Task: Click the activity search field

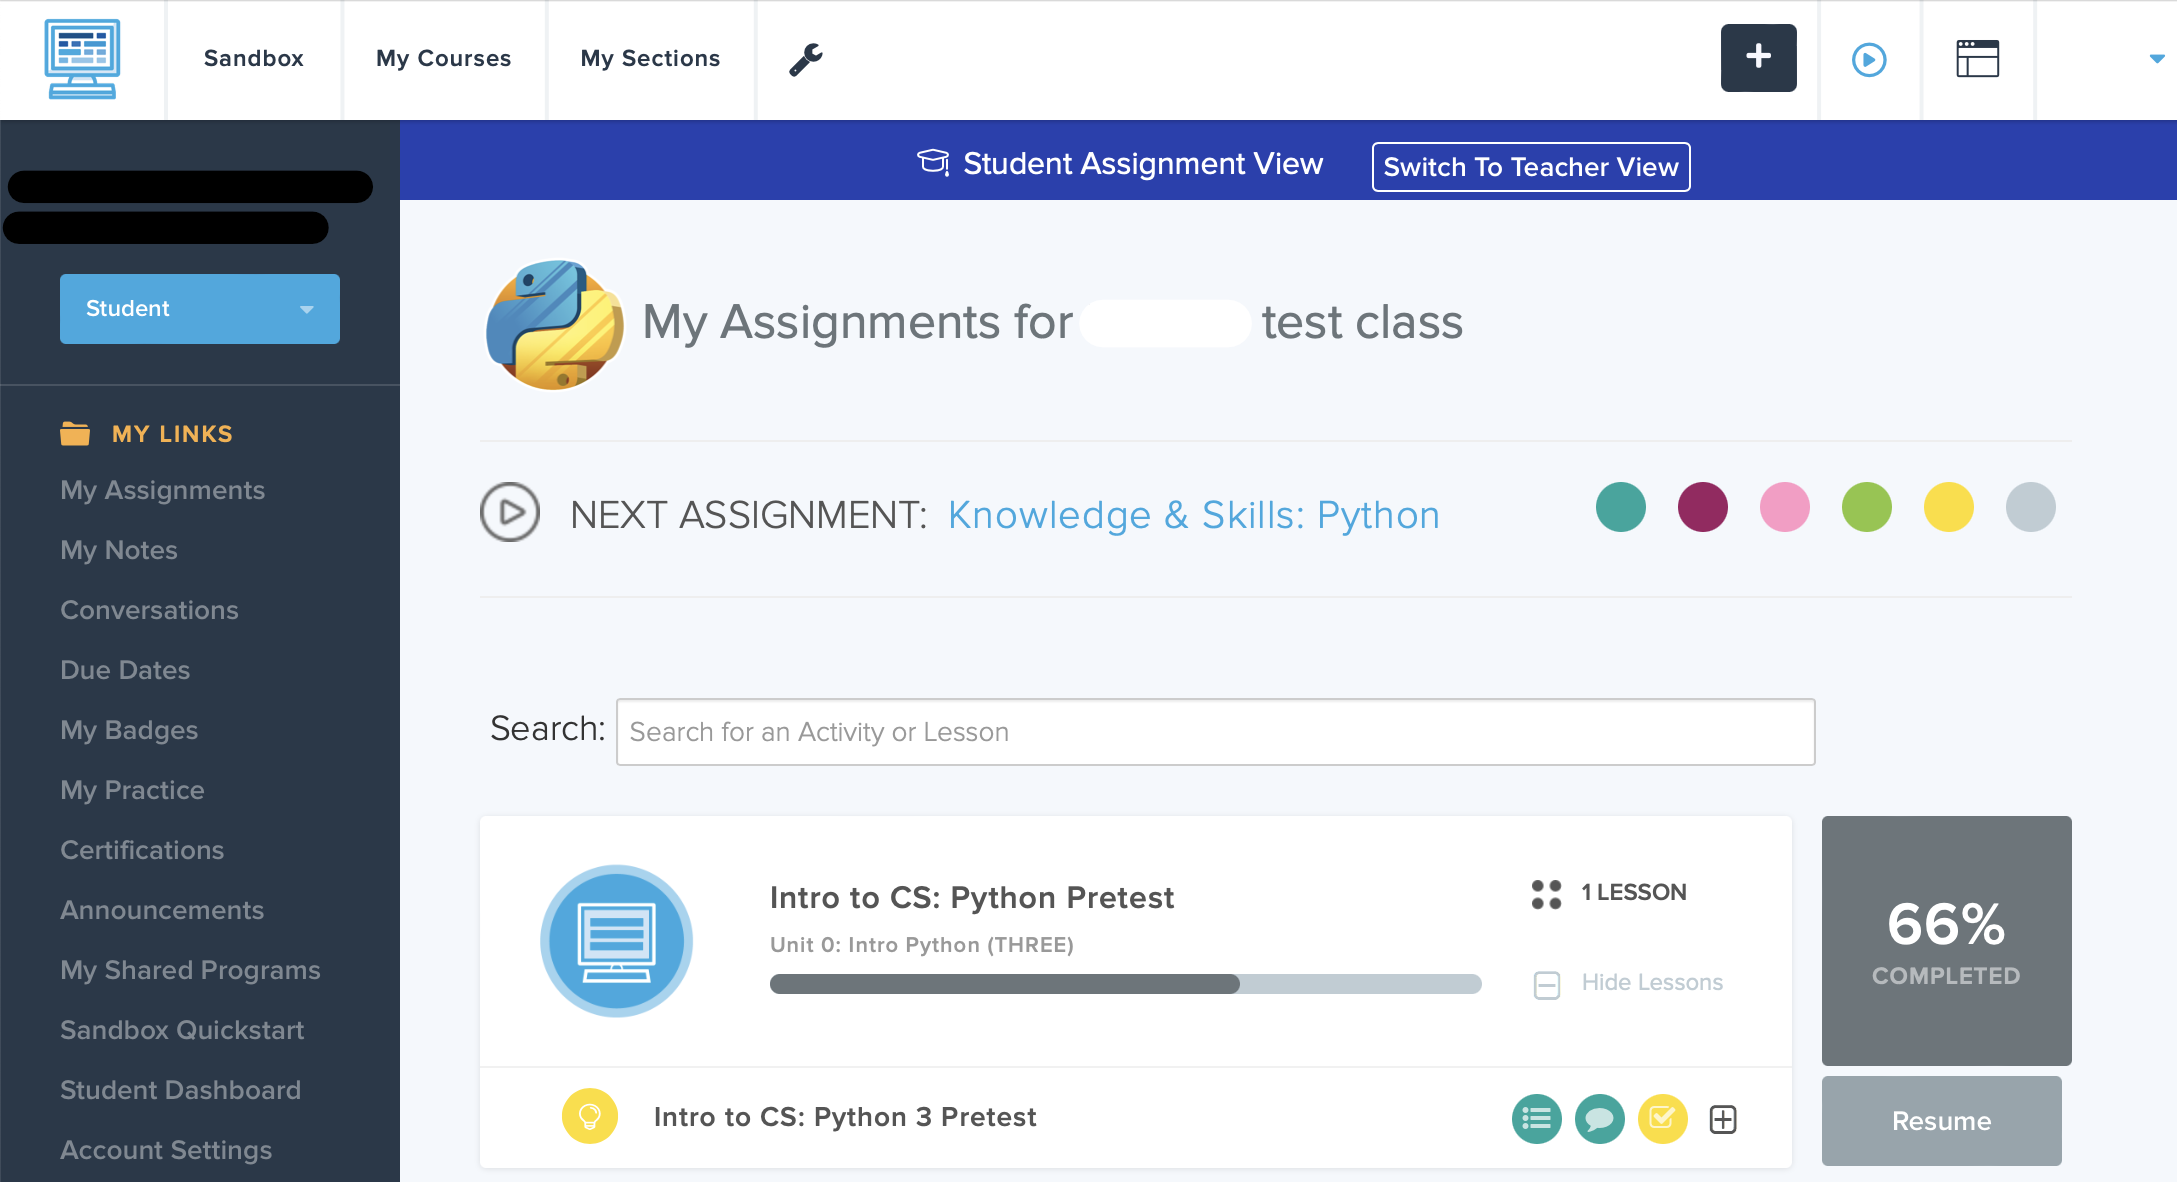Action: [x=1215, y=732]
